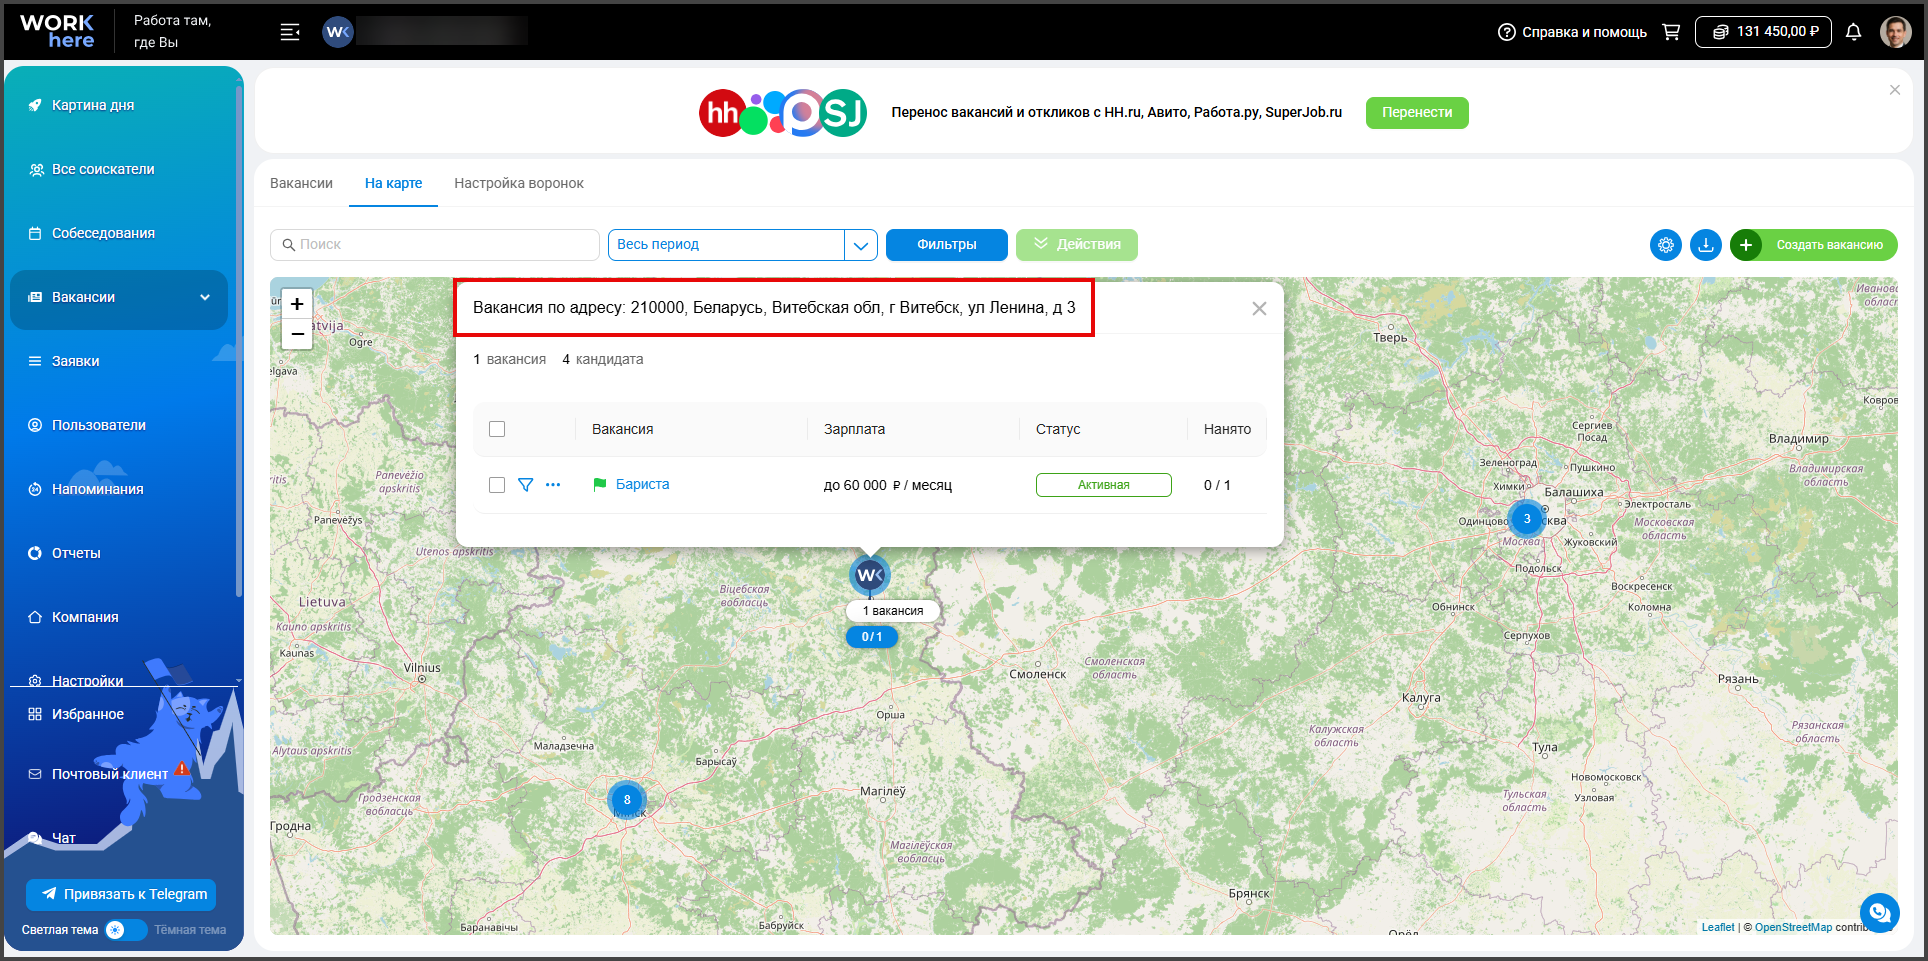Viewport: 1928px width, 961px height.
Task: Zoom out on the map
Action: point(297,334)
